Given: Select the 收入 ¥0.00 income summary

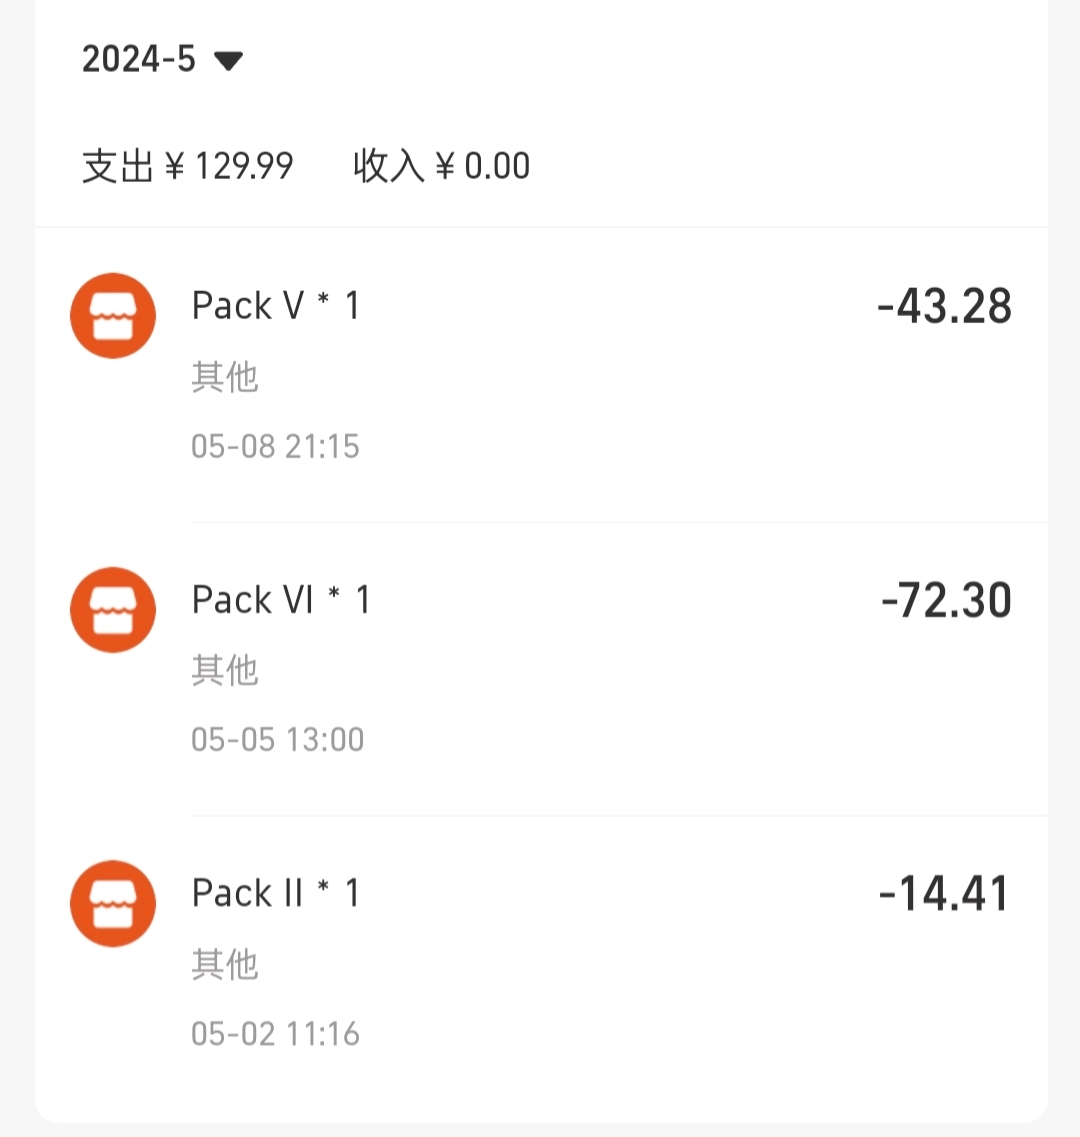Looking at the screenshot, I should click(442, 166).
